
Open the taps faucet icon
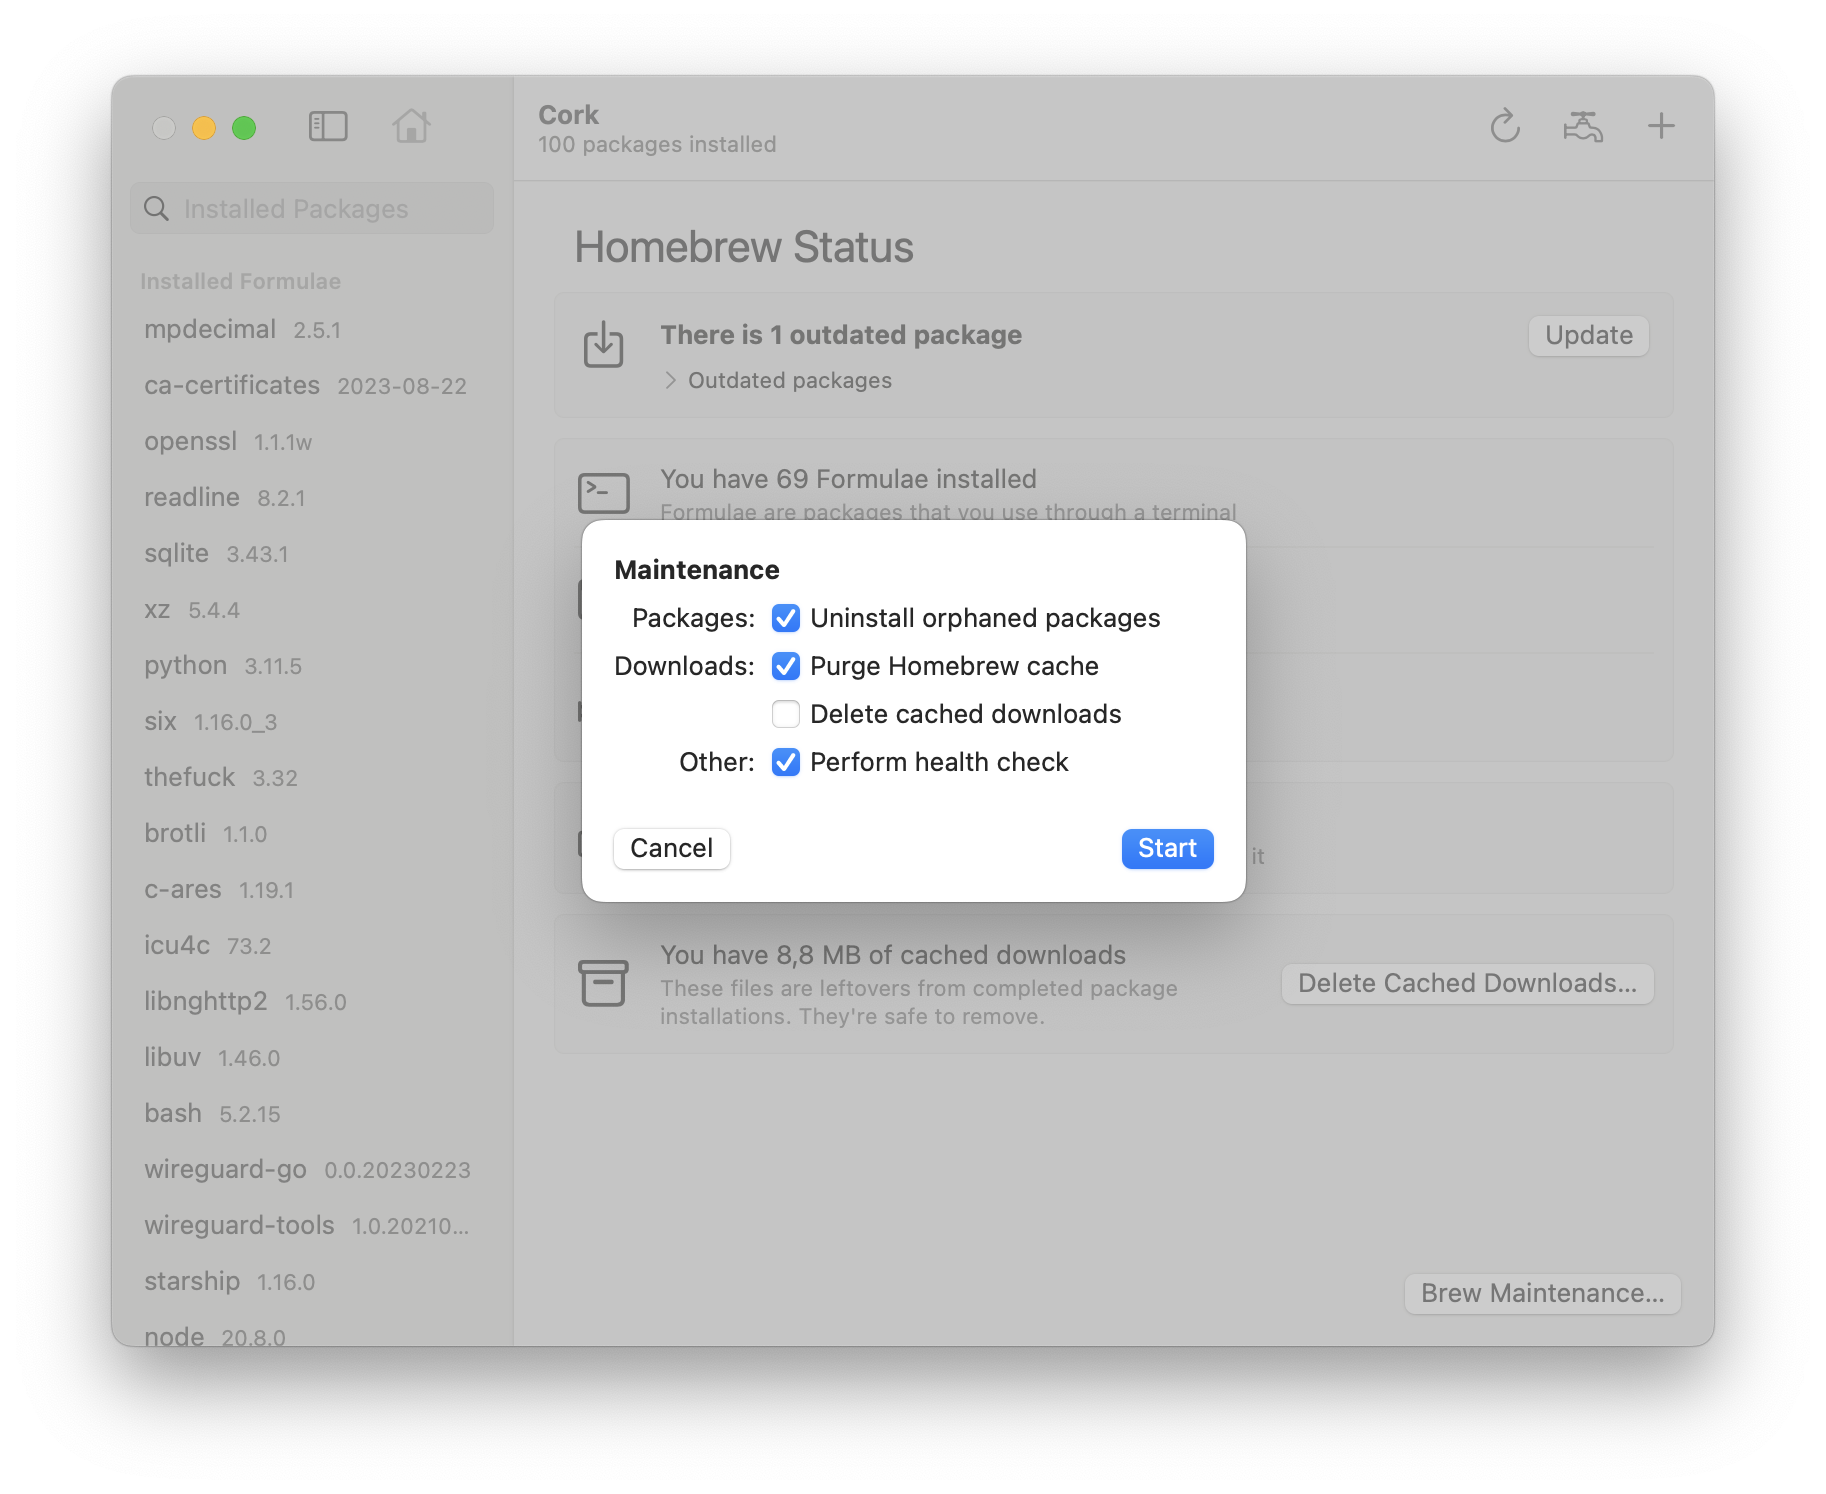(x=1582, y=127)
